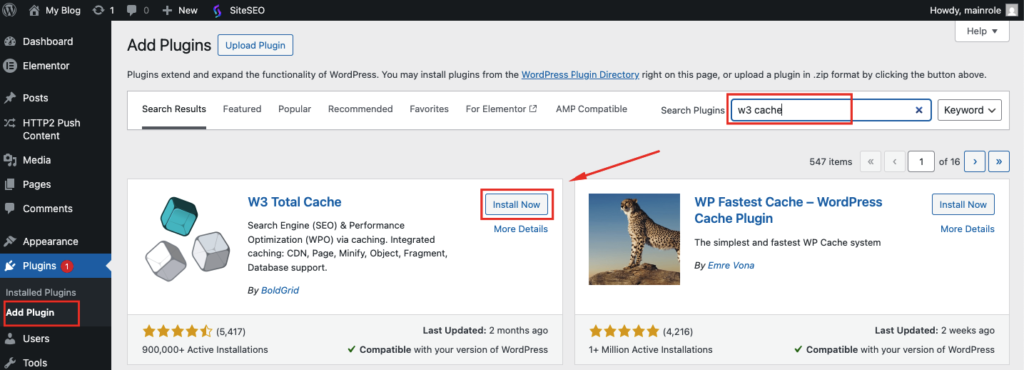Open WP Fastest Cache title link
1024x370 pixels.
tap(788, 209)
